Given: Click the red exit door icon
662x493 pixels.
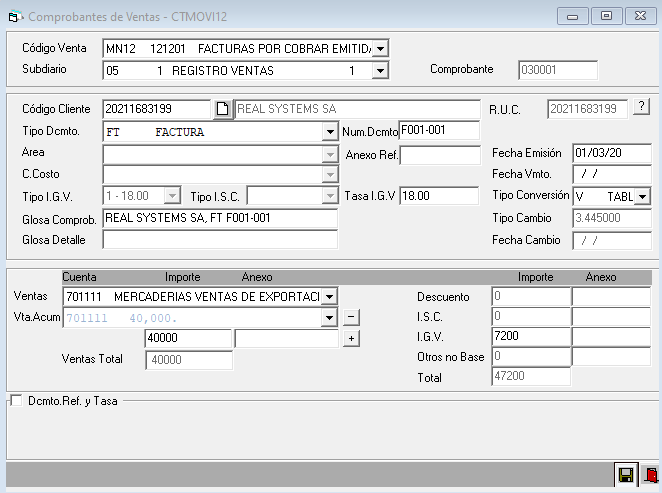Looking at the screenshot, I should pyautogui.click(x=649, y=476).
